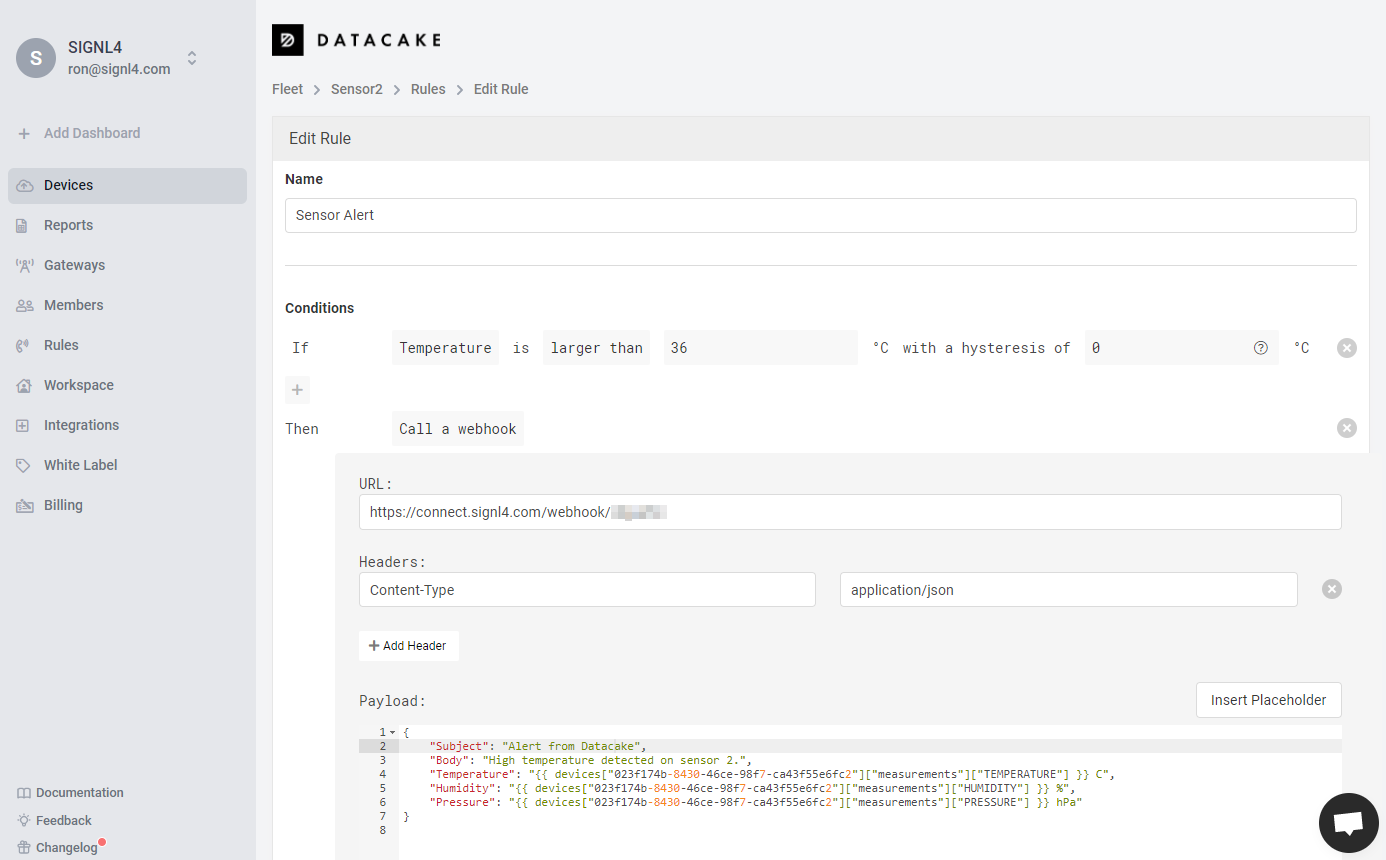The width and height of the screenshot is (1386, 860).
Task: Collapse the payload code fold arrow on line 1
Action: click(x=392, y=732)
